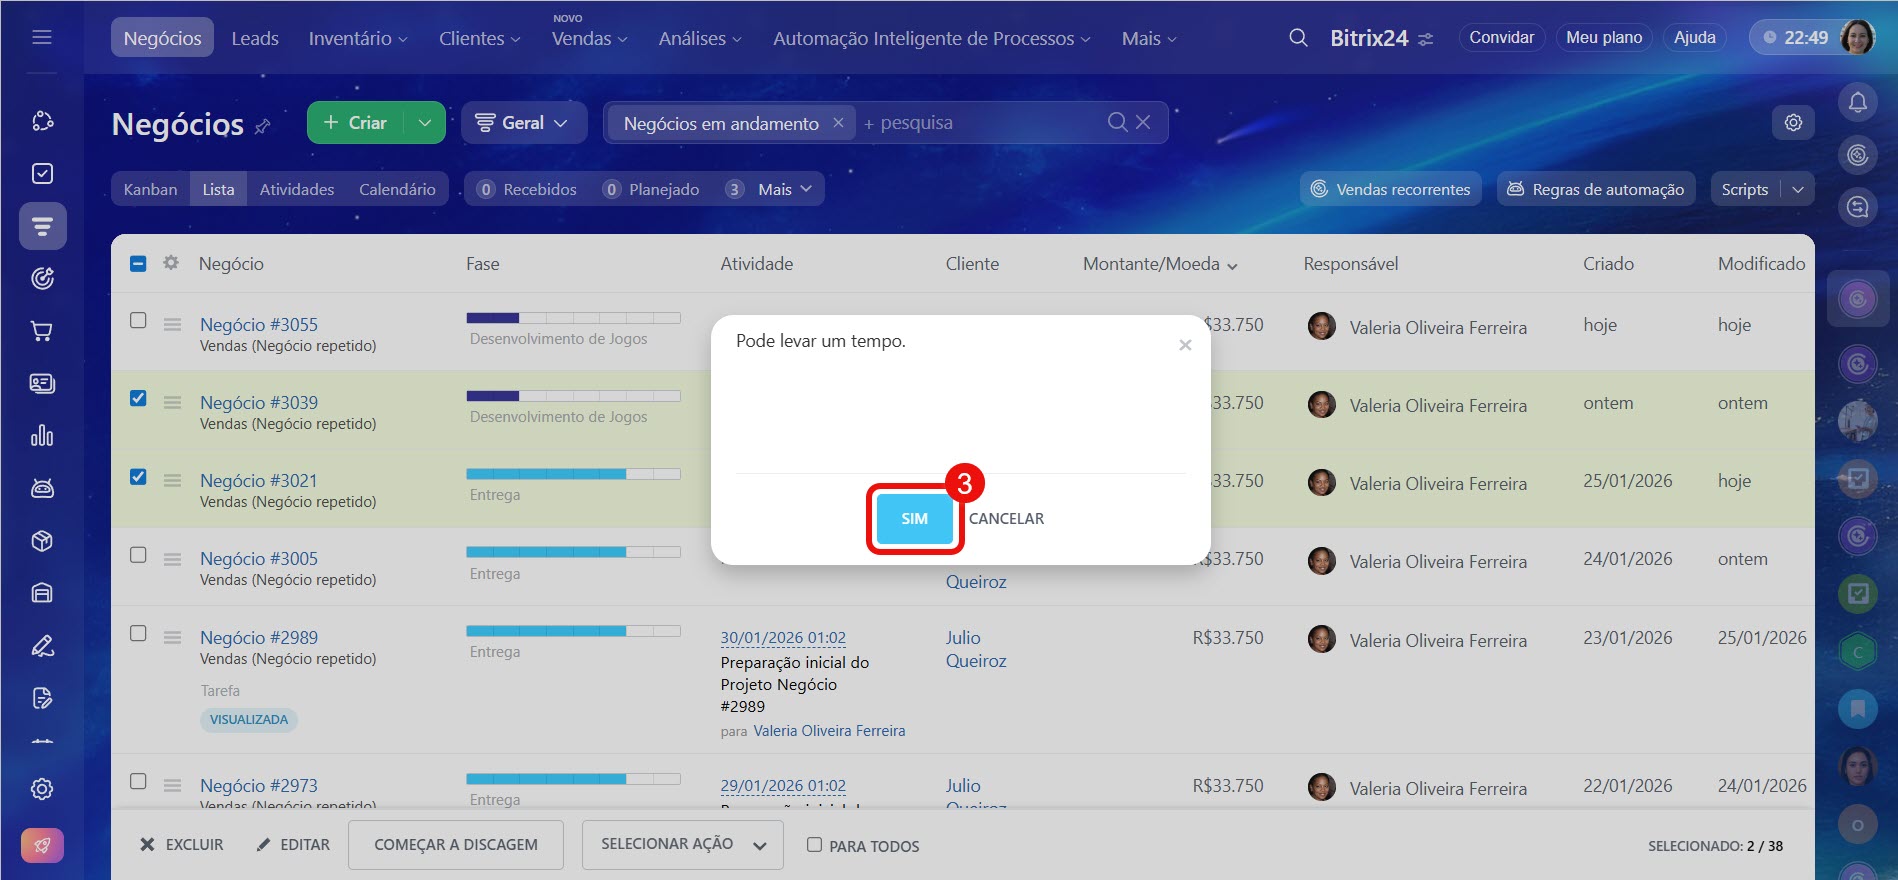This screenshot has width=1898, height=880.
Task: Switch to the Kanban view tab
Action: (150, 189)
